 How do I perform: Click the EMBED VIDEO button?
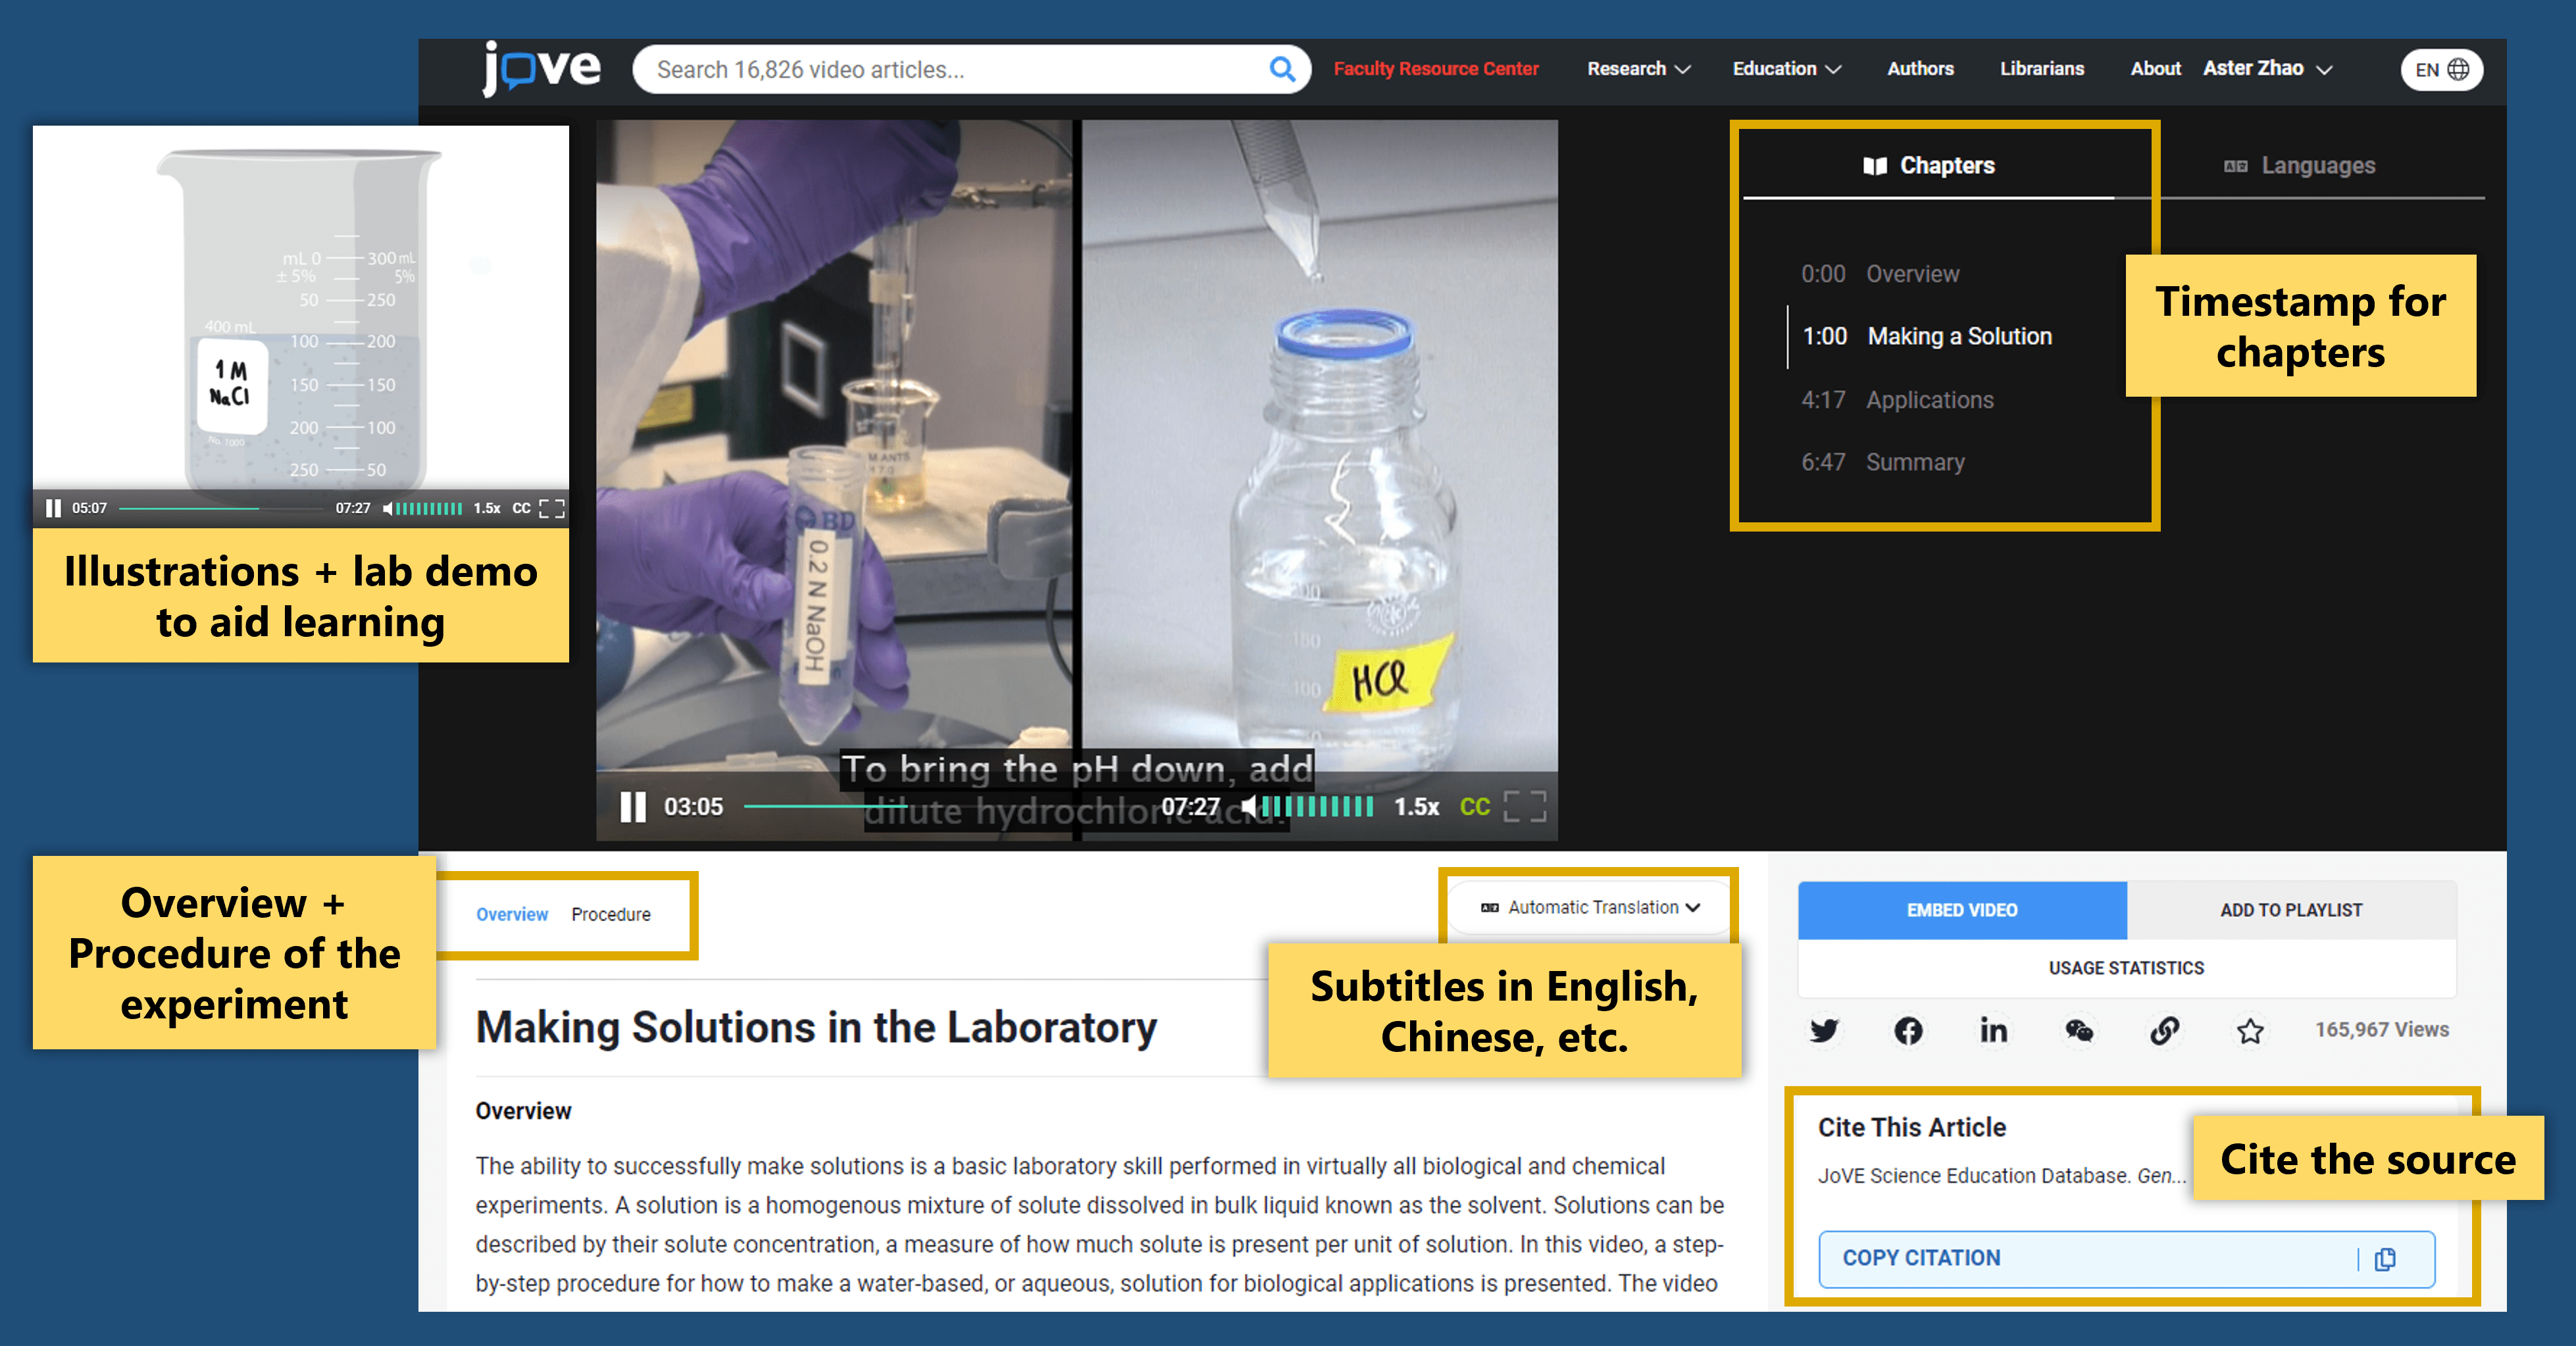point(1961,910)
